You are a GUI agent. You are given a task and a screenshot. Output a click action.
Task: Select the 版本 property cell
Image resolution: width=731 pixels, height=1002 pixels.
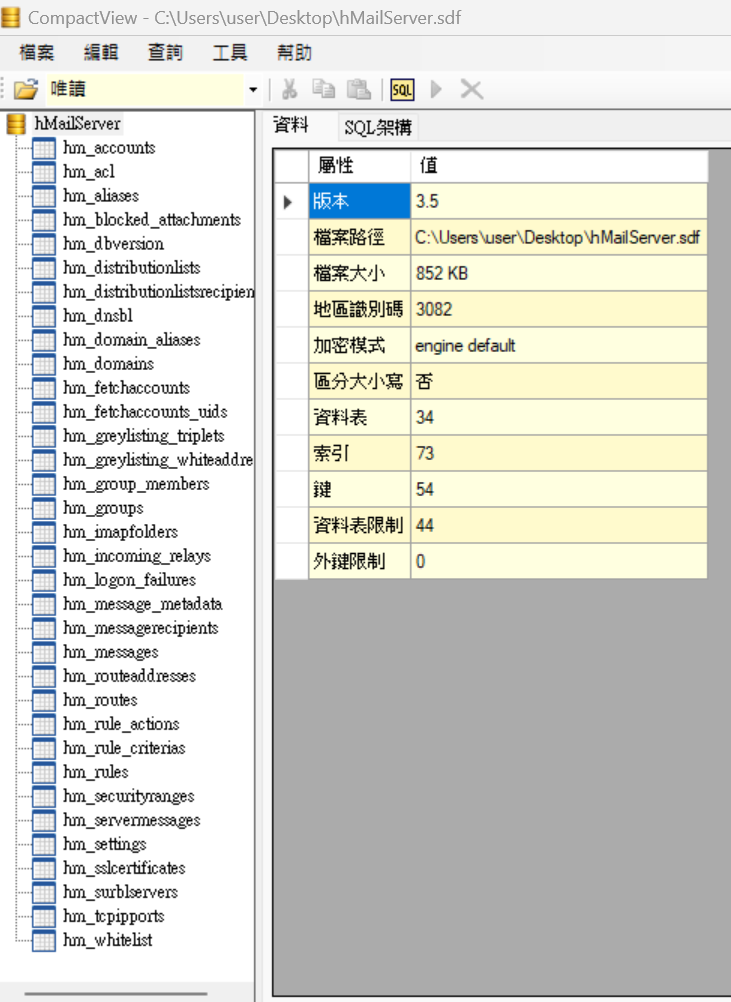click(x=360, y=201)
